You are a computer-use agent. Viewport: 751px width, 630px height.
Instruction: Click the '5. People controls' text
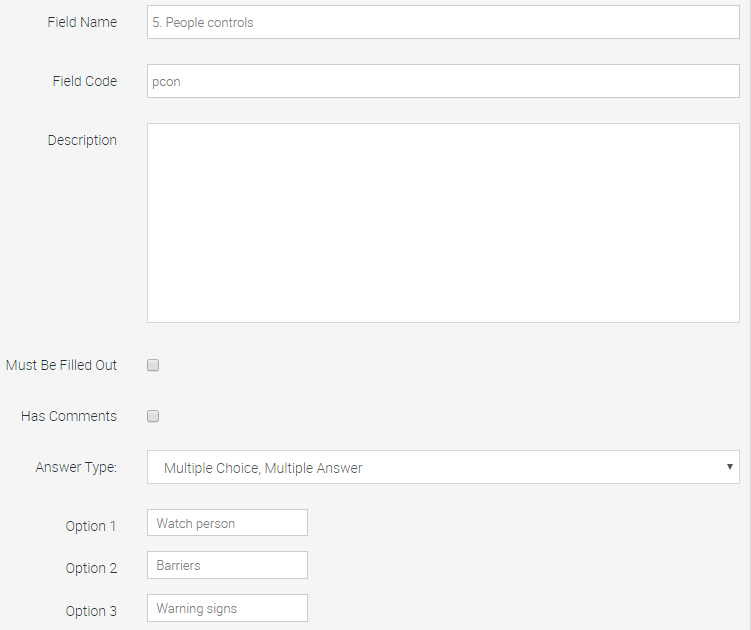pos(210,22)
